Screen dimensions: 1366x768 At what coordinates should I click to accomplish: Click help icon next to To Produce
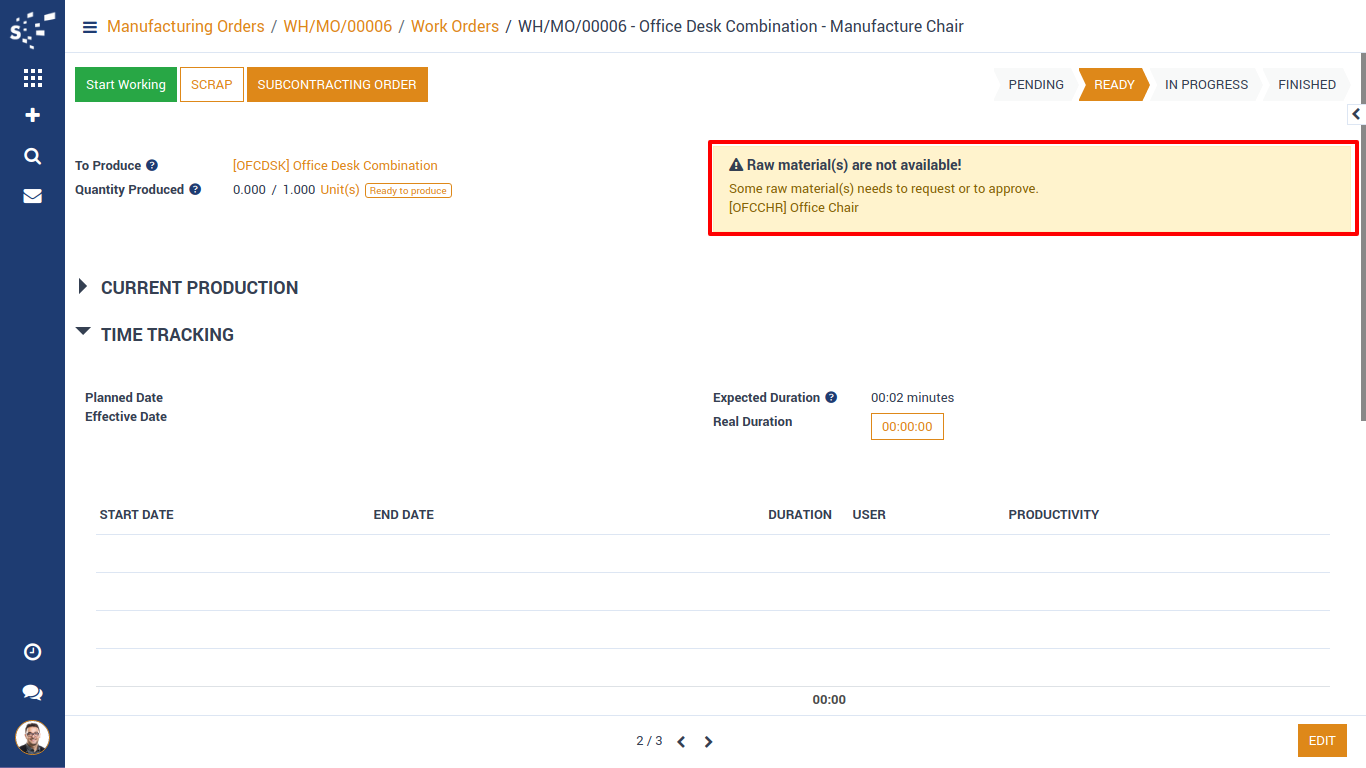(x=152, y=166)
